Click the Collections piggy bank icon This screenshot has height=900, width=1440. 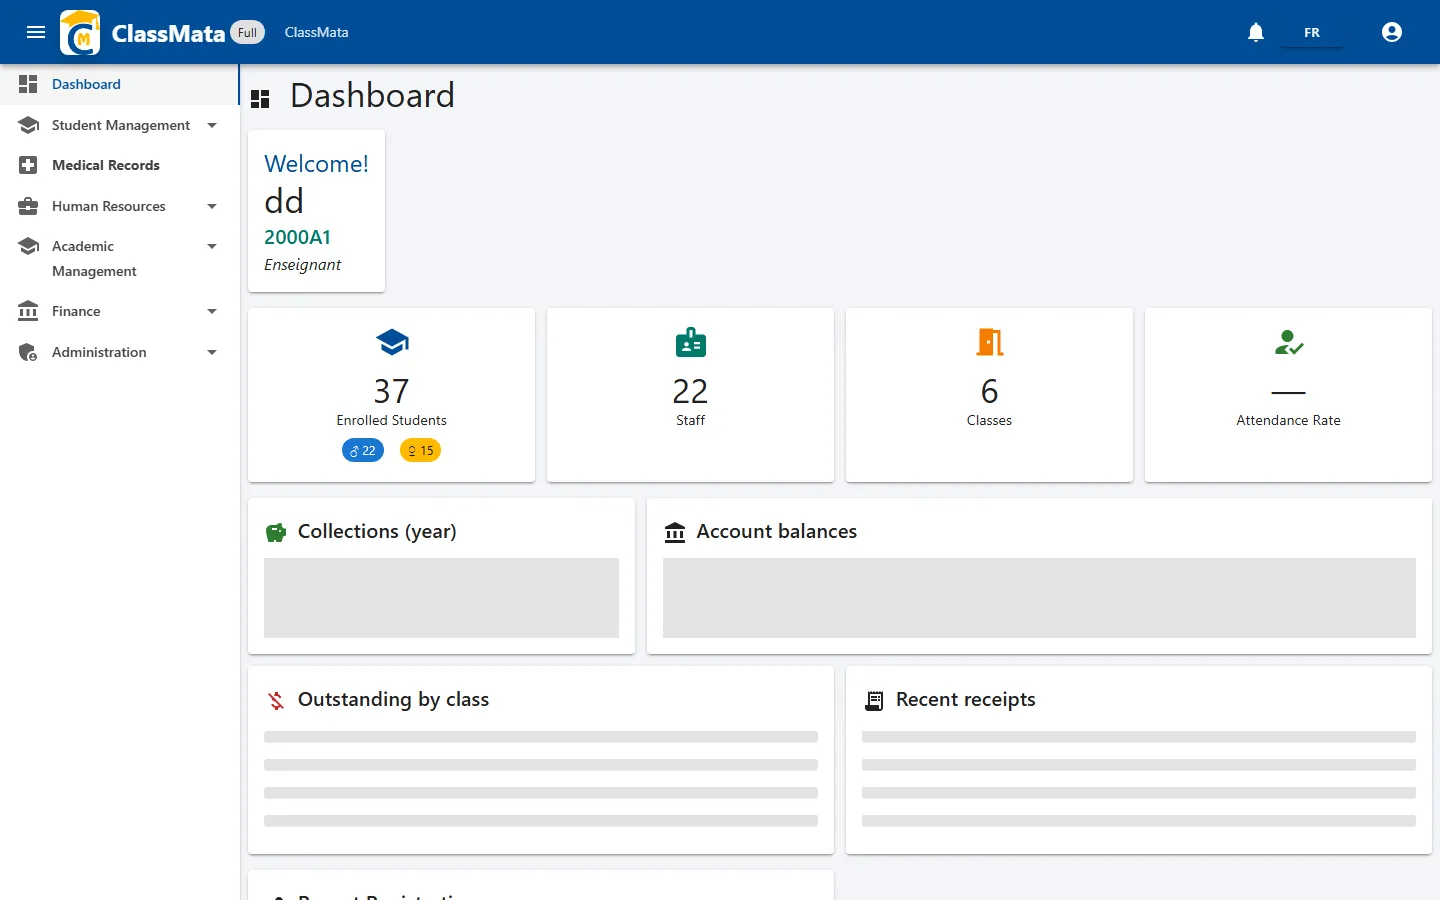pyautogui.click(x=276, y=532)
